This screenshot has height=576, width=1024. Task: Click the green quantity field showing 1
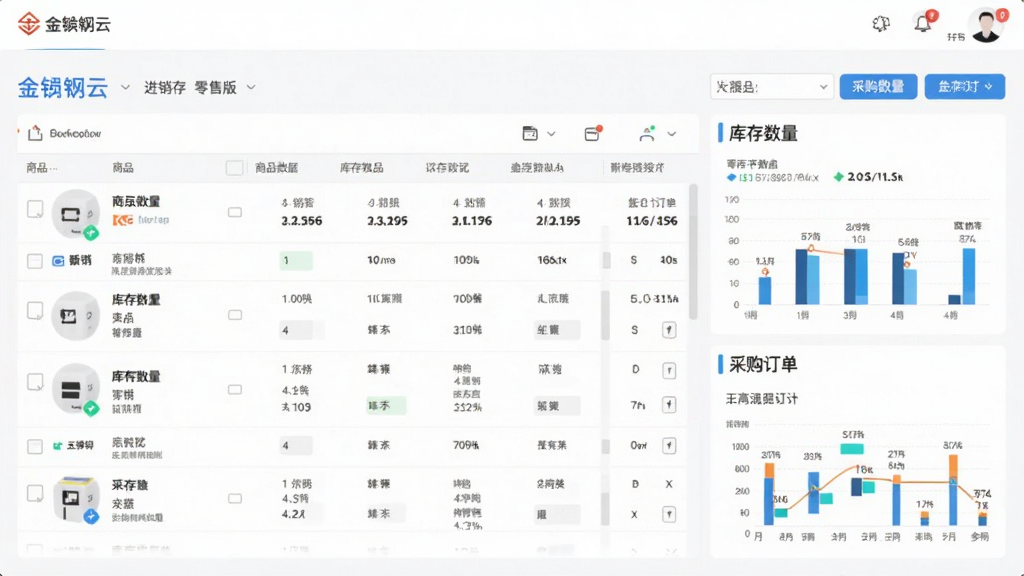coord(296,261)
